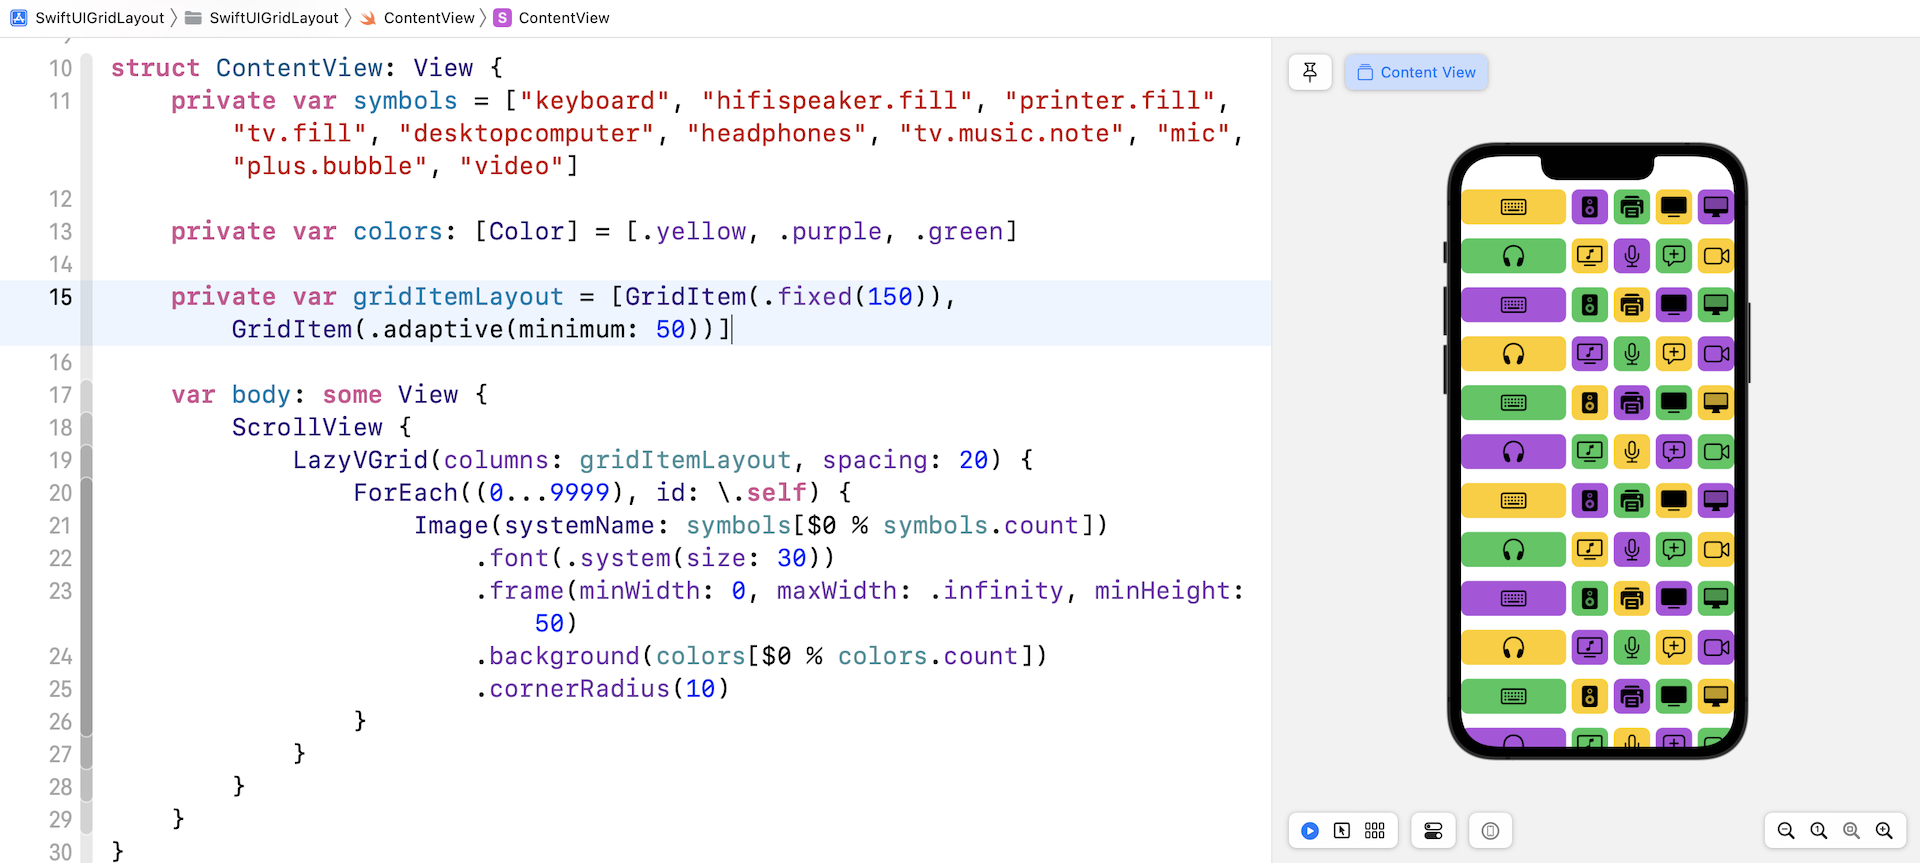Click the yellow keyboard tile in top row

[1513, 207]
